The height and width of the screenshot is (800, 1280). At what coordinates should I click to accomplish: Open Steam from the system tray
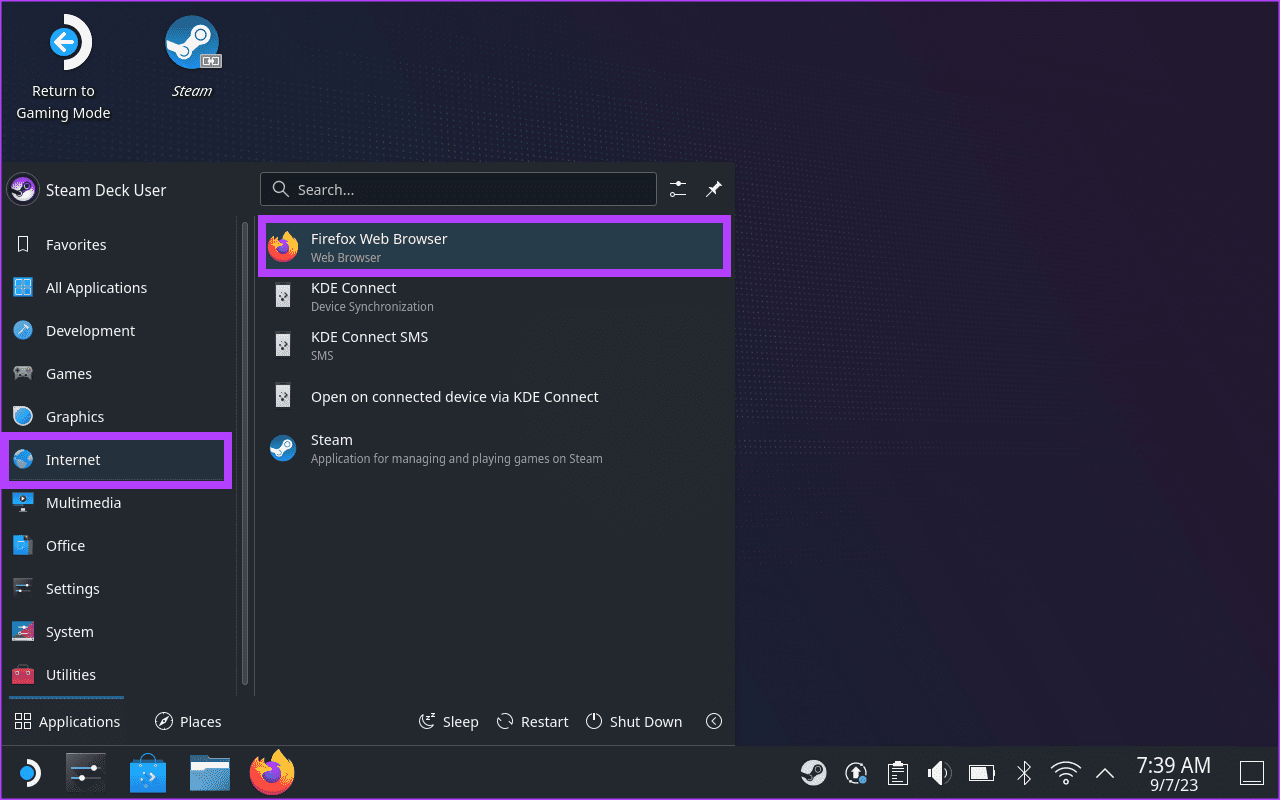[813, 772]
